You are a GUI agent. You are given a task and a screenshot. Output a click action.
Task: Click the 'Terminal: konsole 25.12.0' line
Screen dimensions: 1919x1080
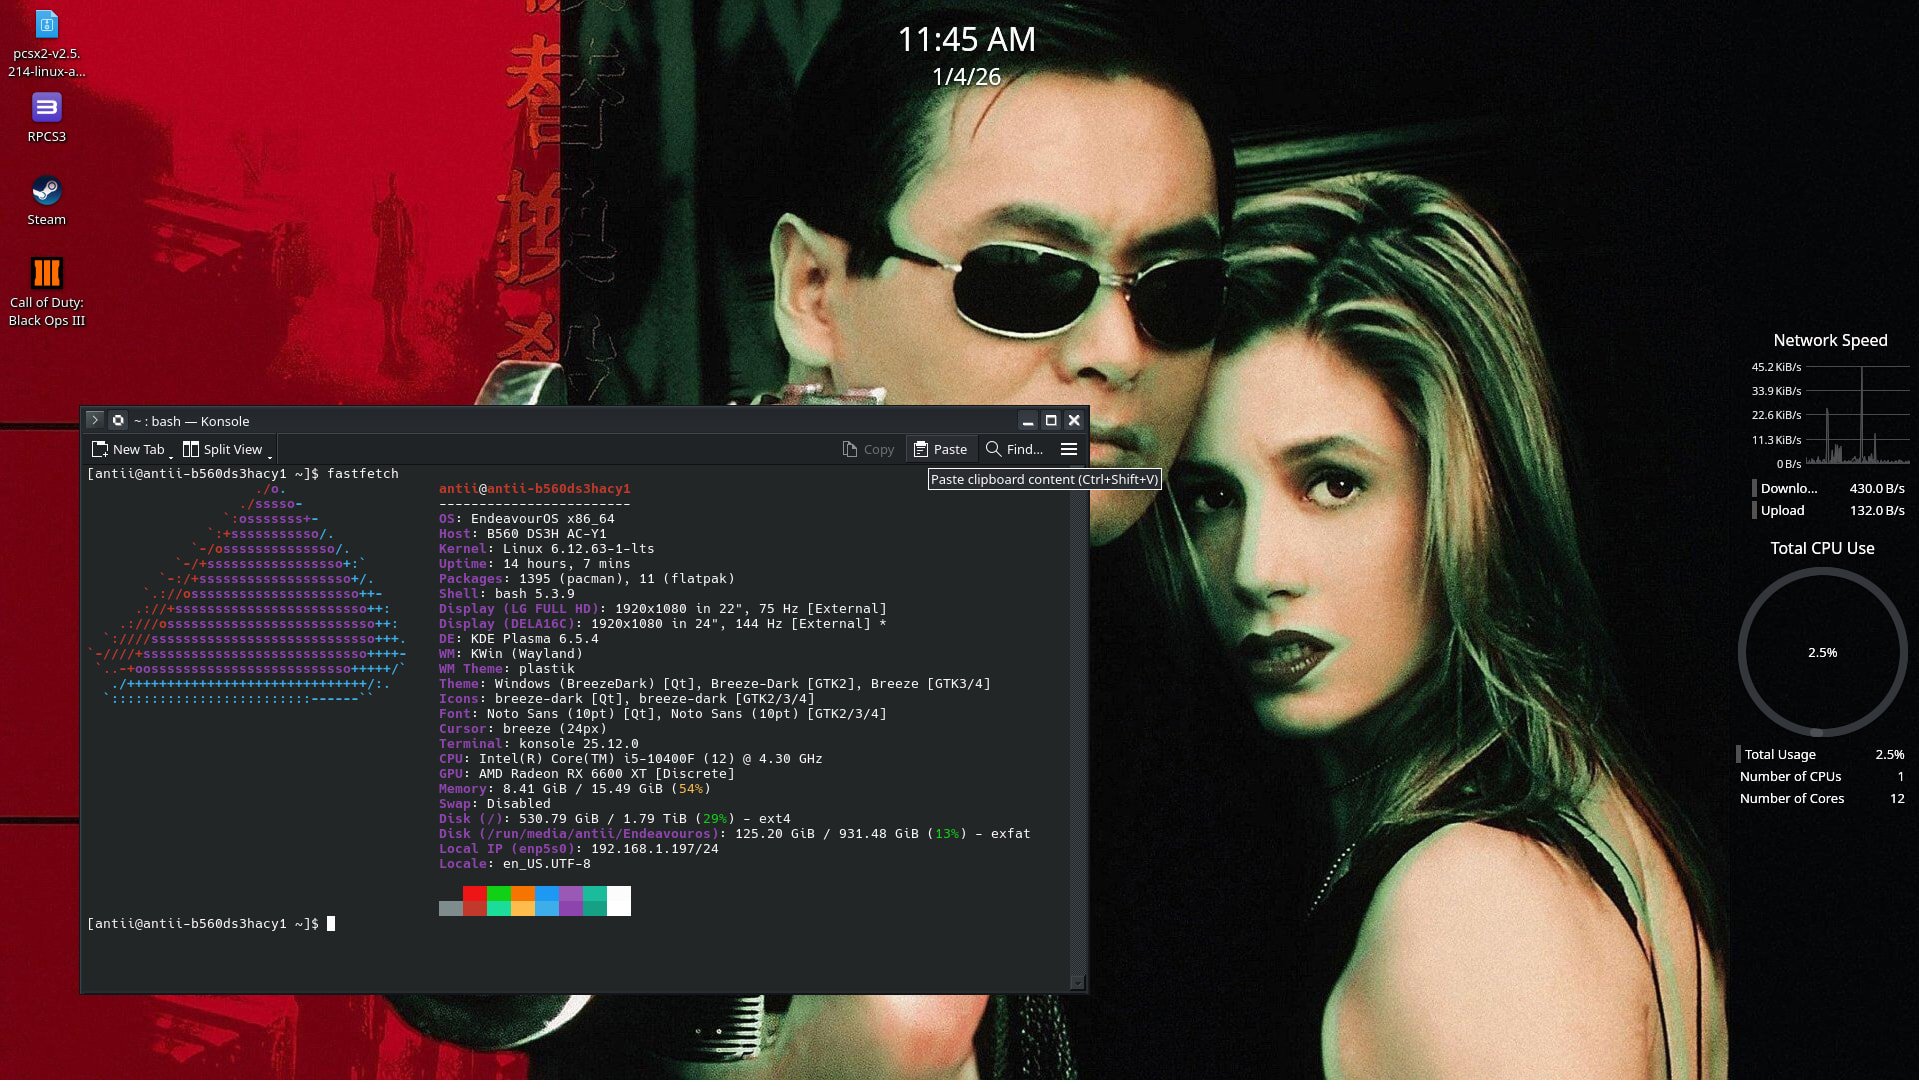click(539, 743)
